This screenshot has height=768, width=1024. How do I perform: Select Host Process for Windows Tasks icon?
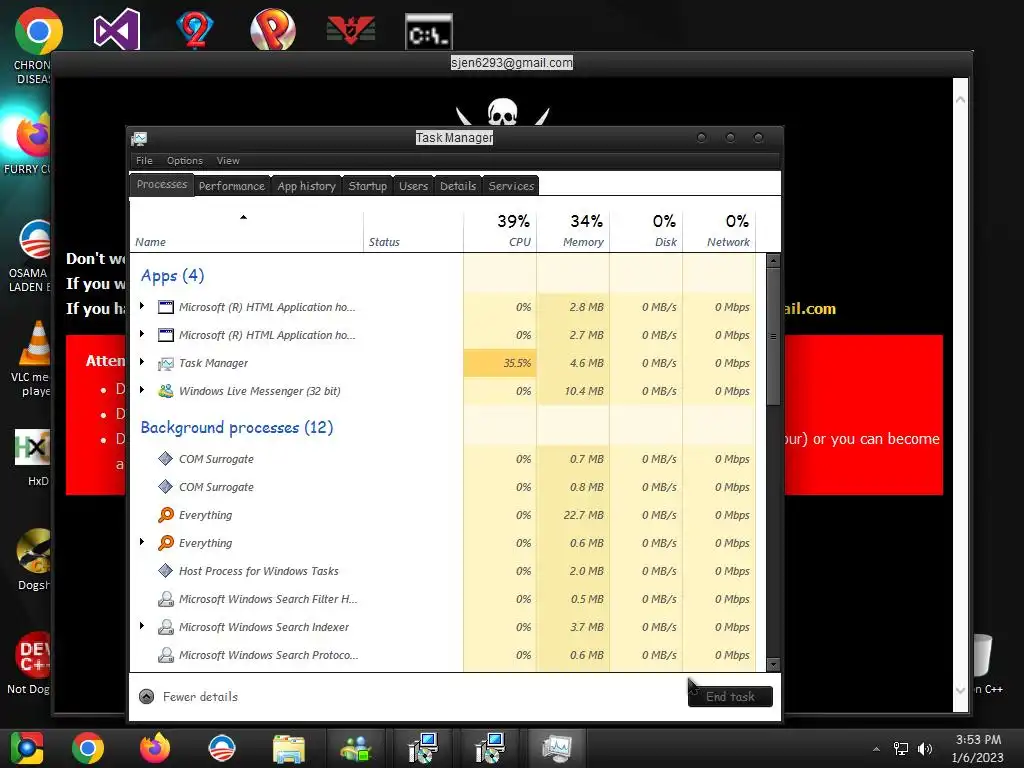(x=166, y=571)
